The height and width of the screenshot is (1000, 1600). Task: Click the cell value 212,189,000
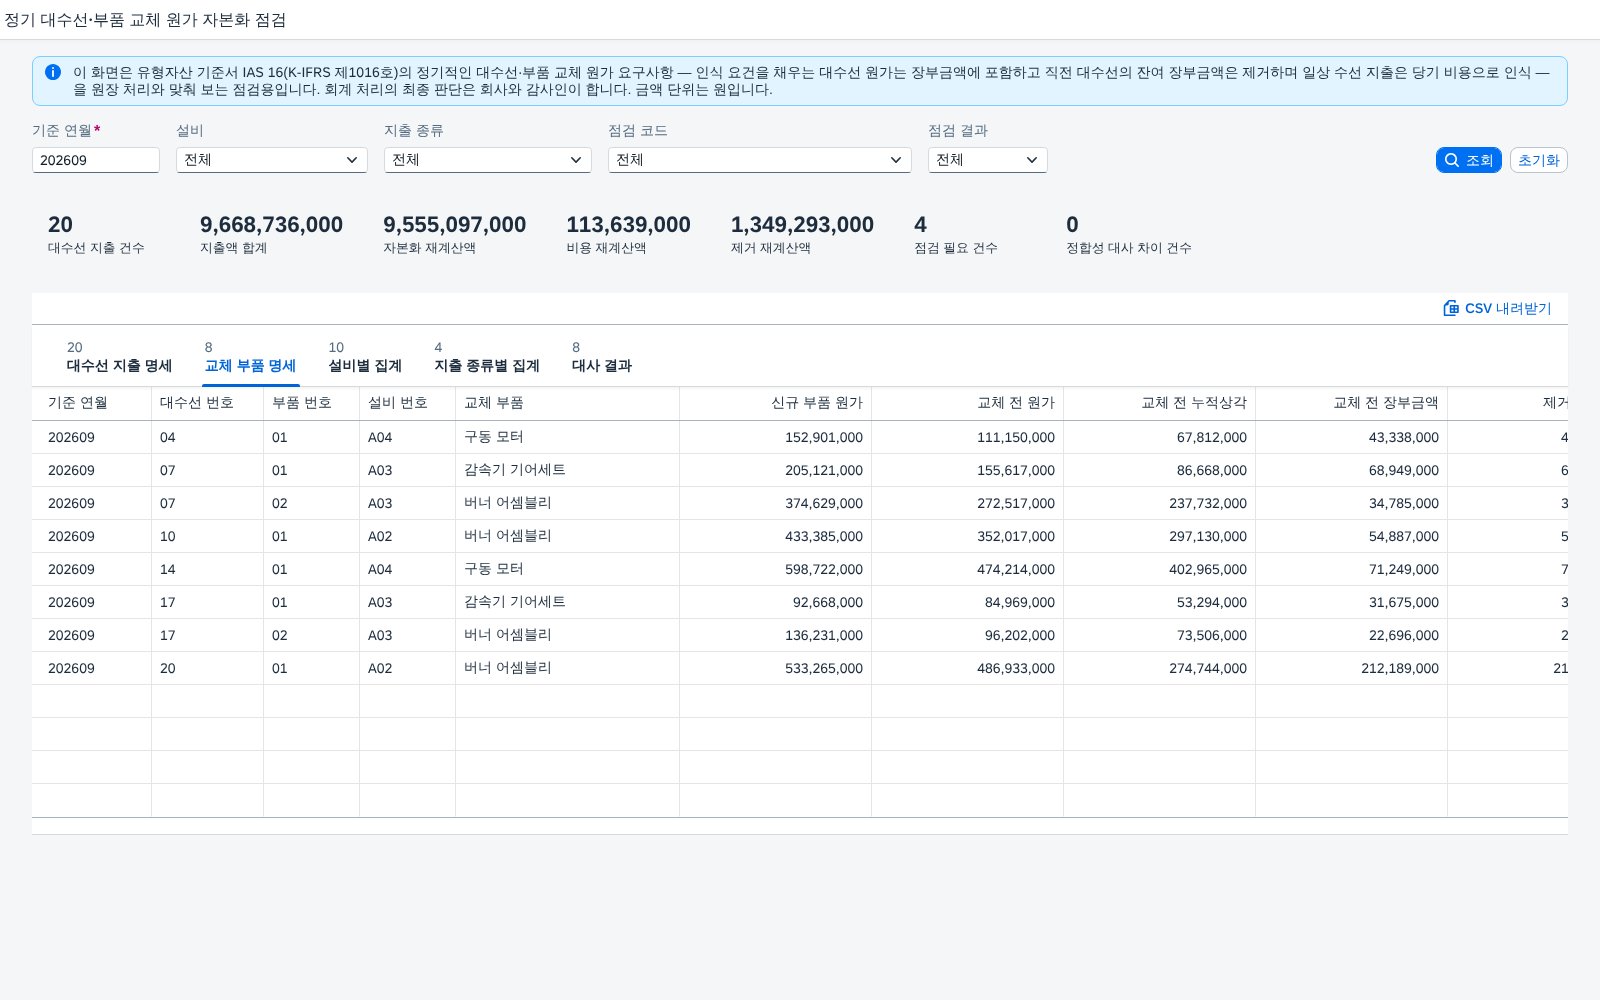[1400, 668]
